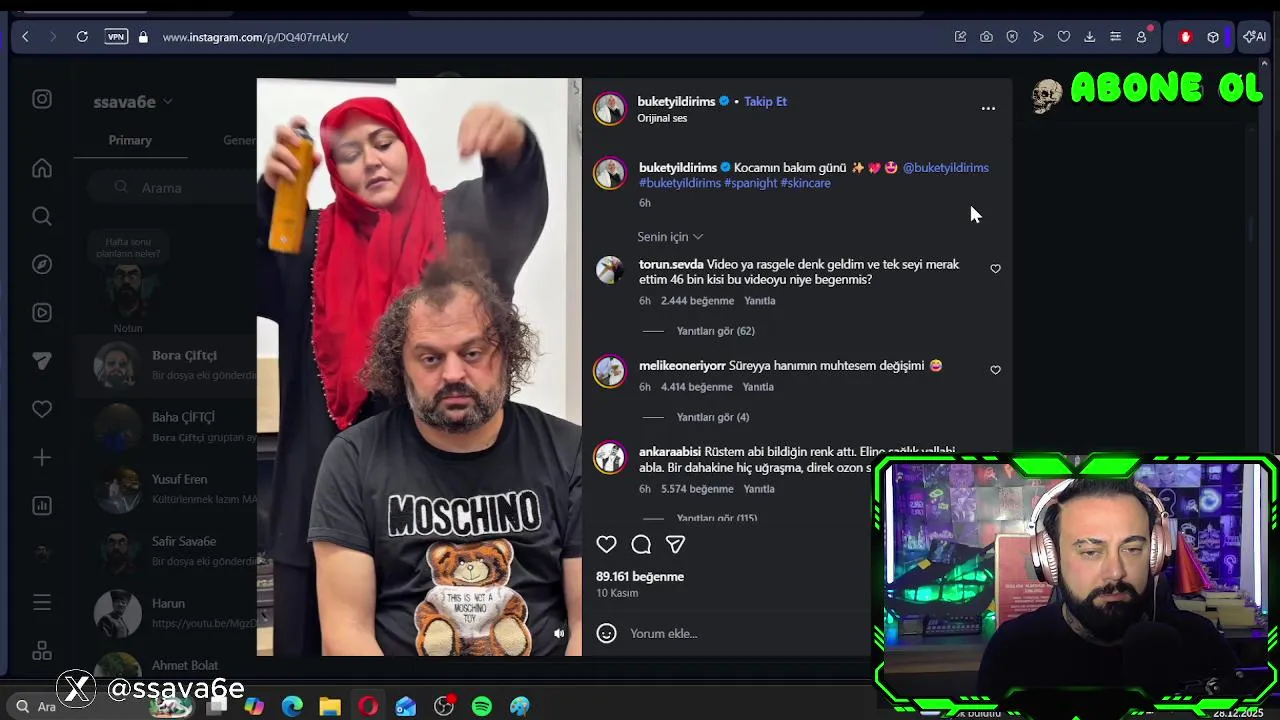Click 89.161 beğenme likes count
Viewport: 1280px width, 720px height.
pos(640,577)
